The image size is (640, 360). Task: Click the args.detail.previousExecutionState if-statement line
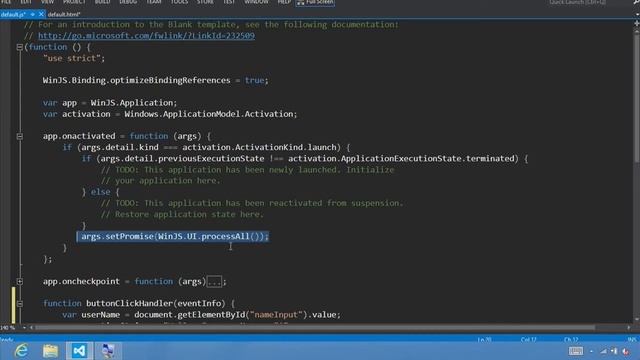[x=305, y=158]
